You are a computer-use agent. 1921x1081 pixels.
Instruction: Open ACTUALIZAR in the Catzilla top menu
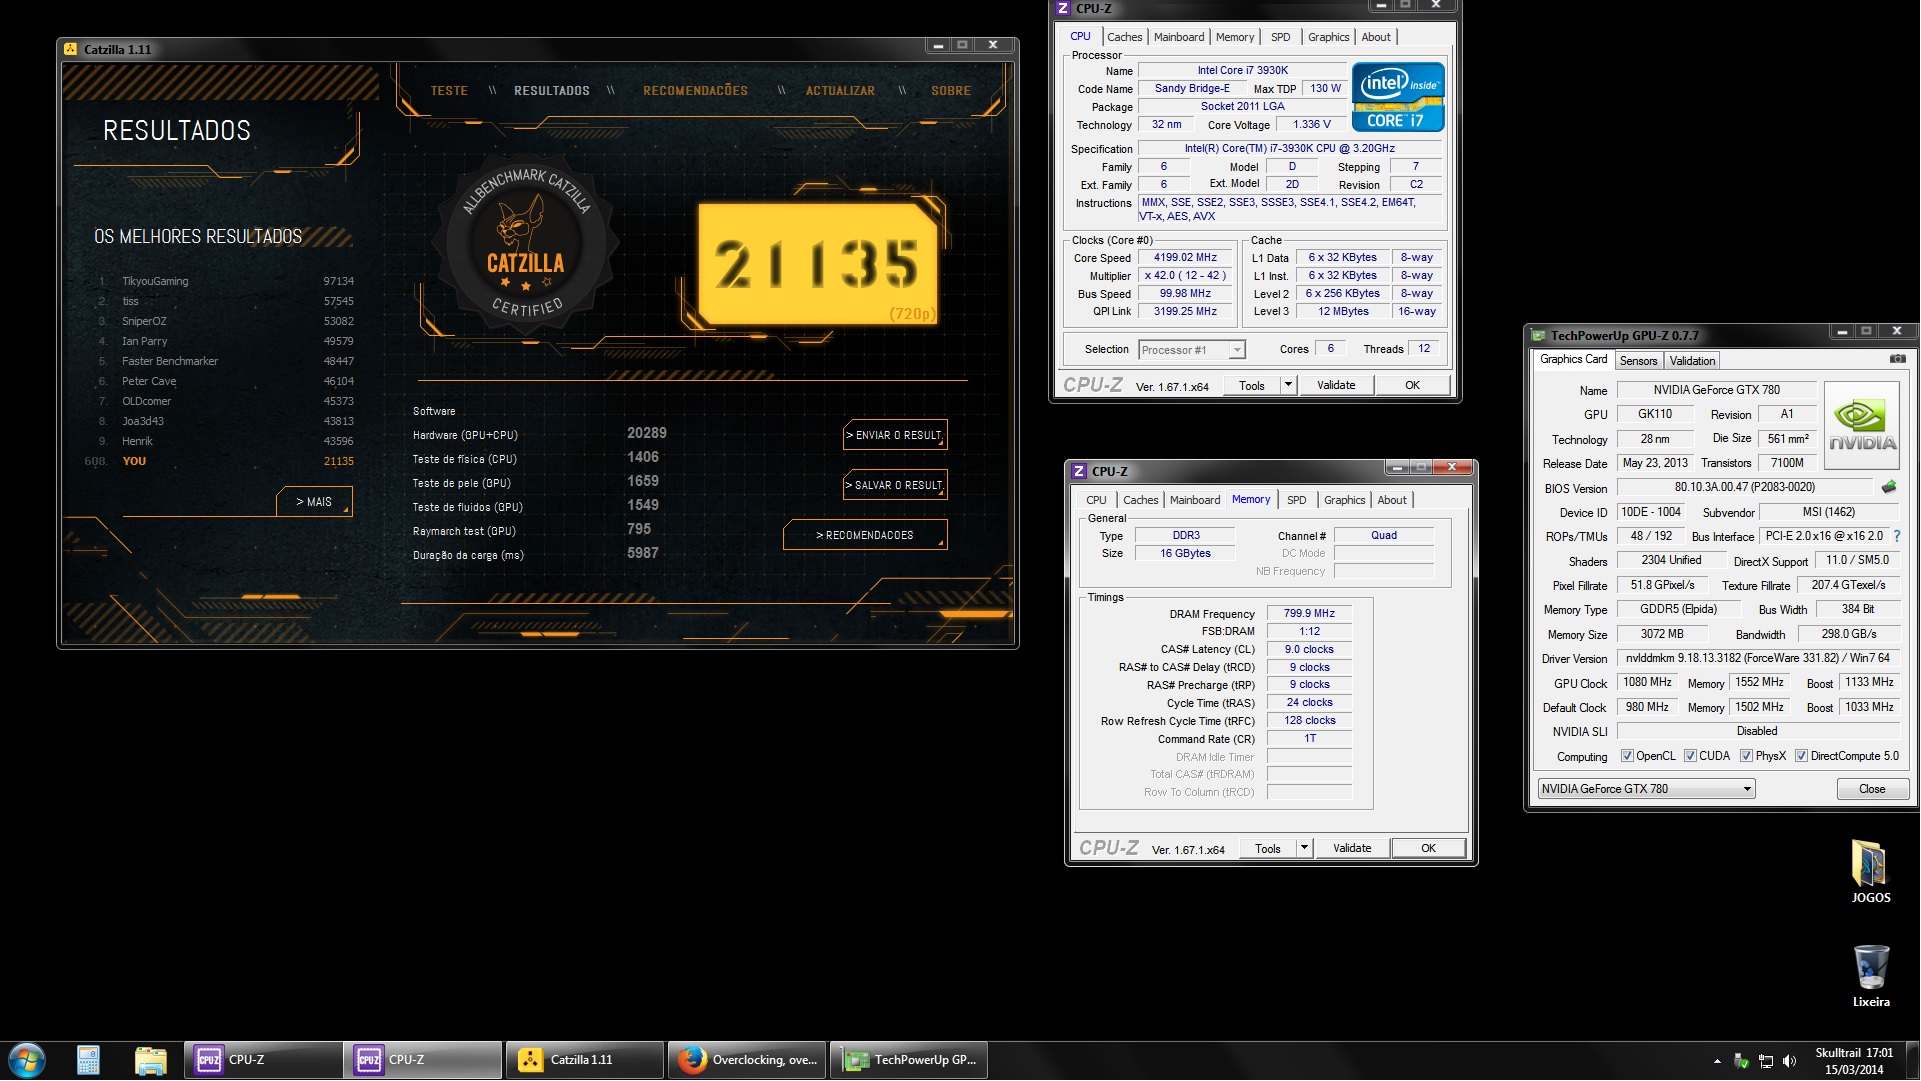click(840, 91)
